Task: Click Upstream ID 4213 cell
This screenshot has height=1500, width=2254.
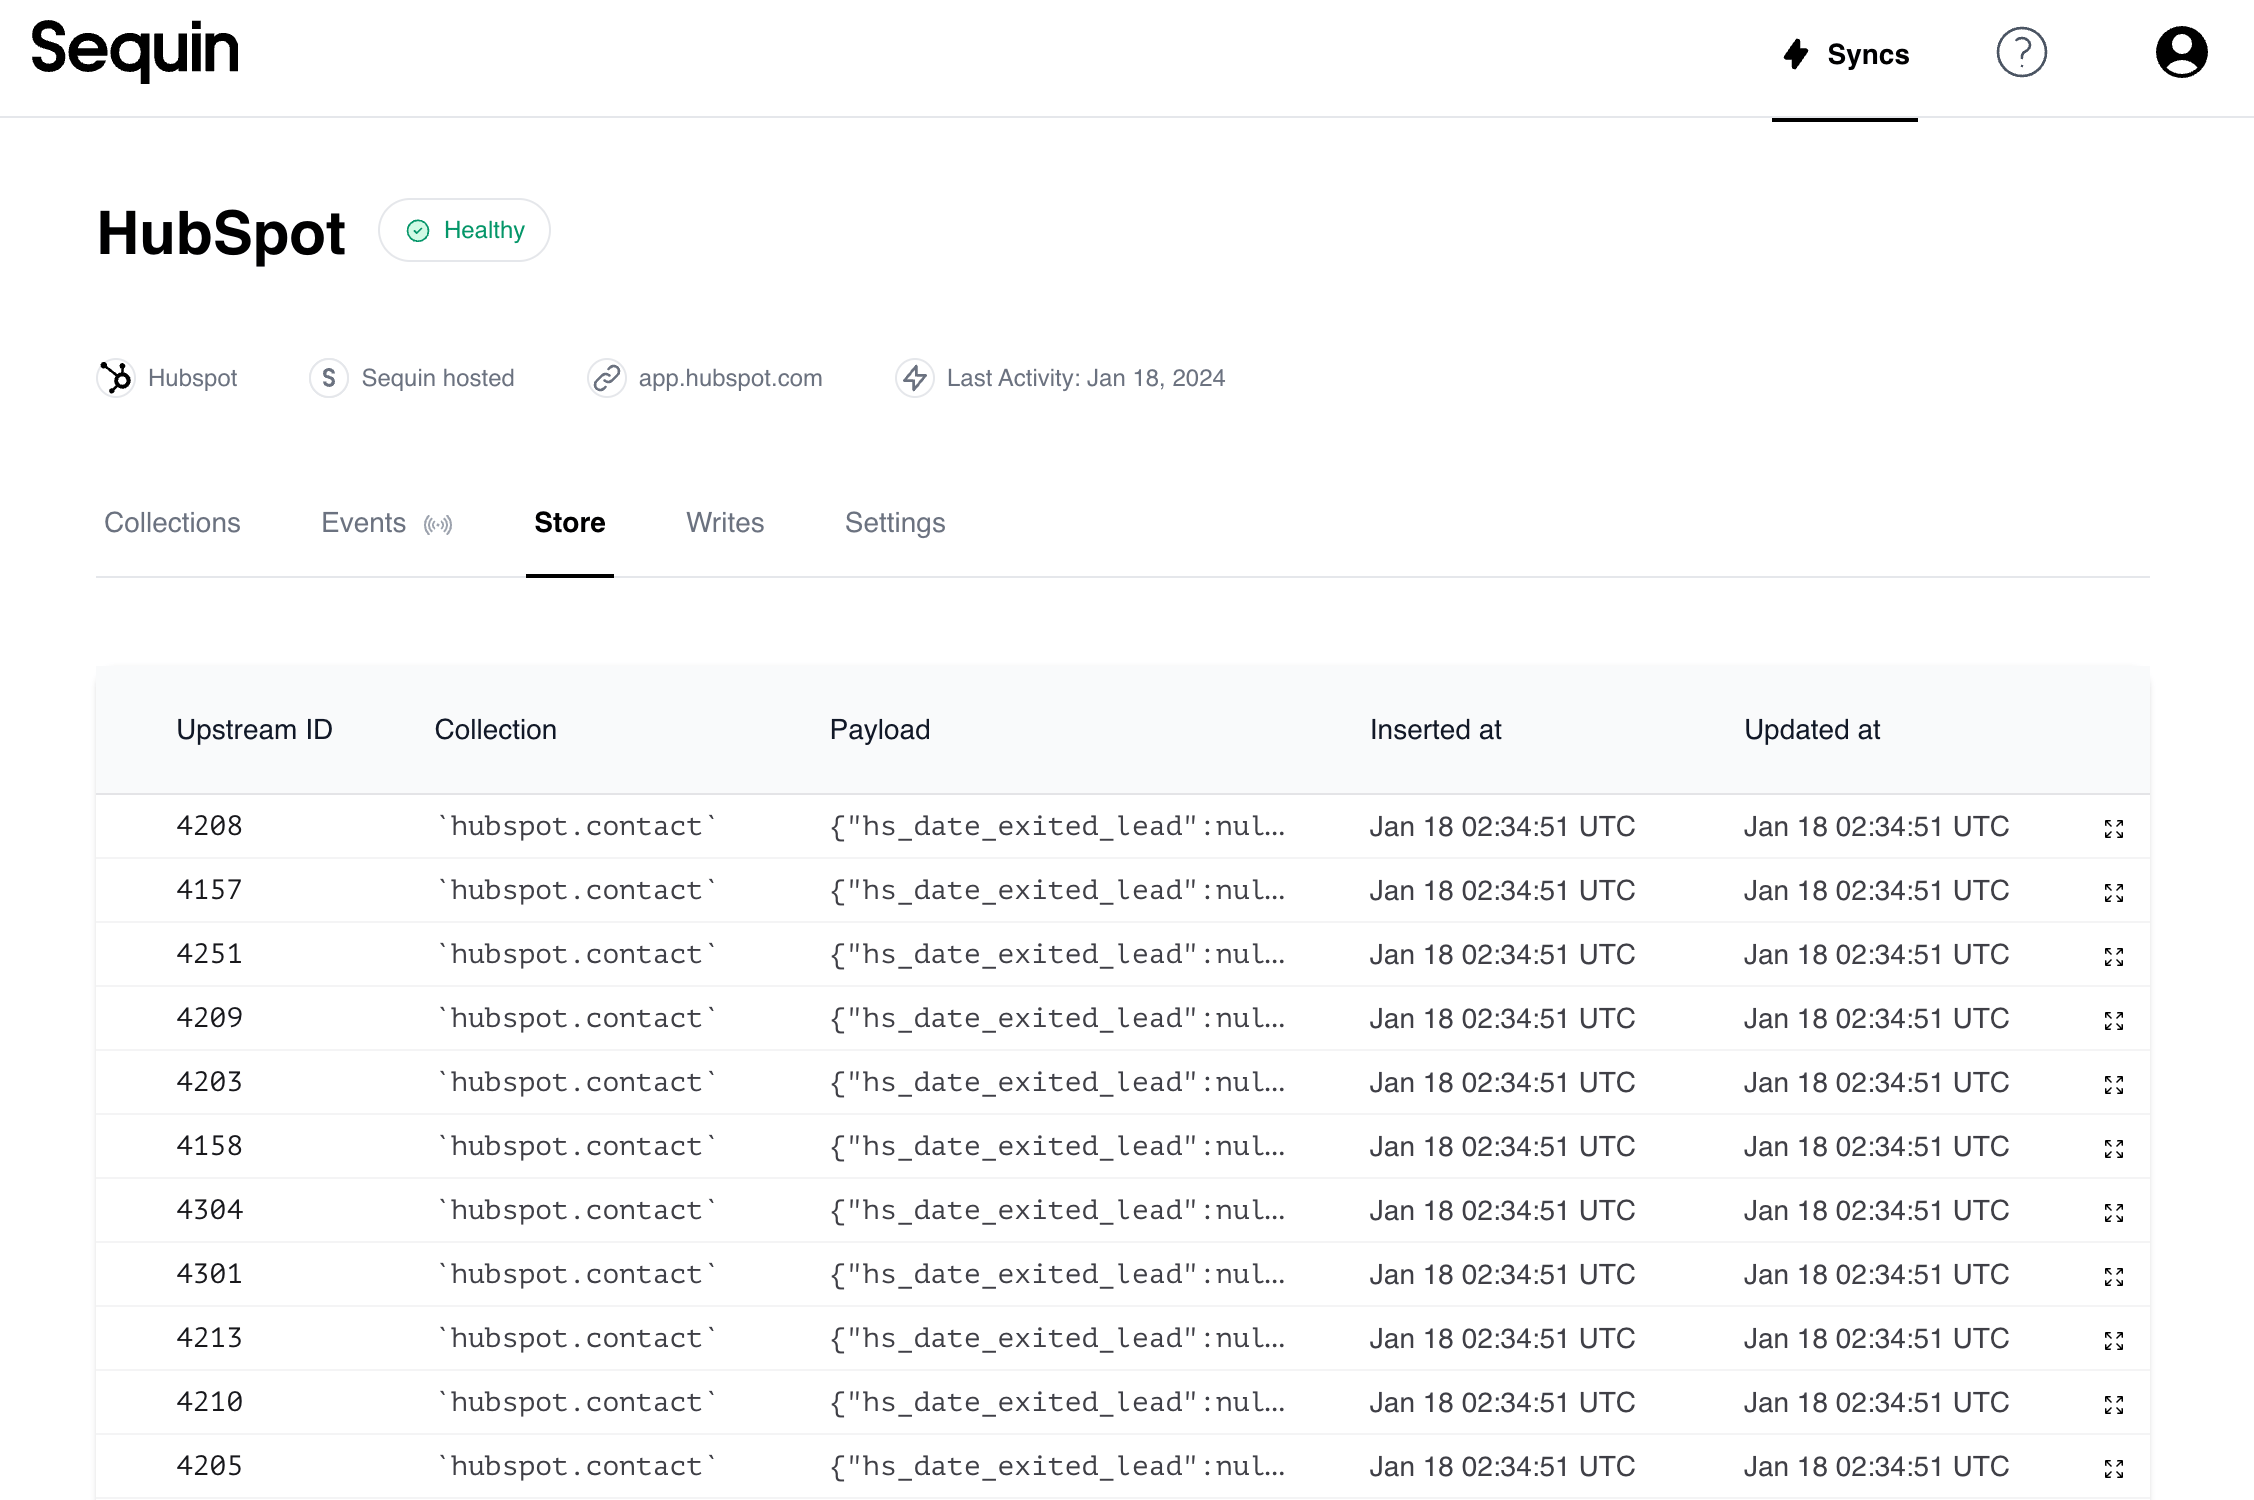Action: point(209,1338)
